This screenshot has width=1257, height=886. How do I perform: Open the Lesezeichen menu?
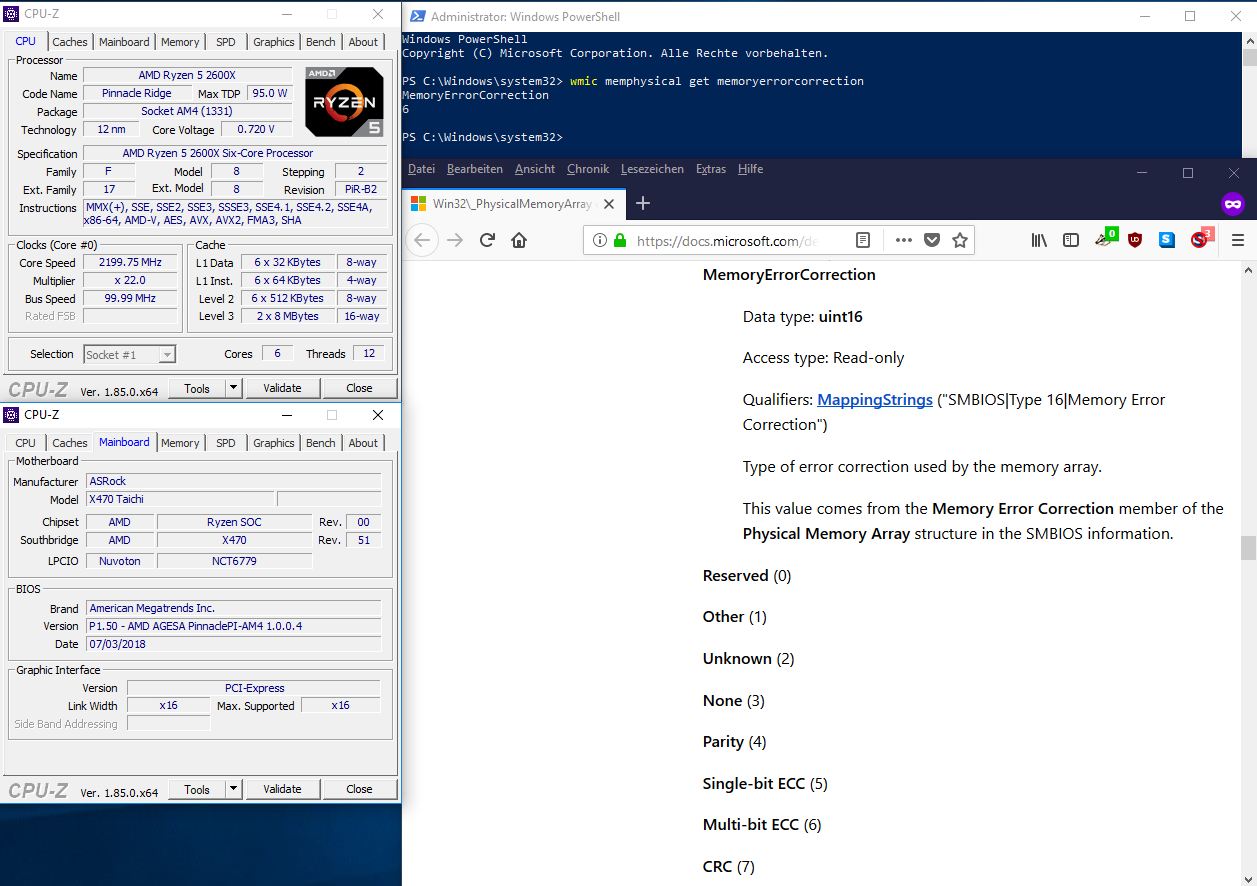pyautogui.click(x=652, y=169)
